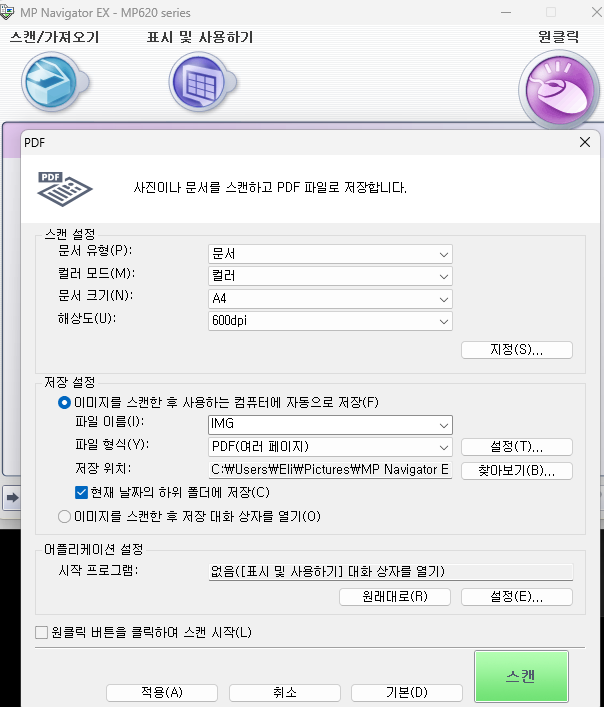Click the PDF document icon in dialog
The height and width of the screenshot is (707, 604).
coord(64,187)
